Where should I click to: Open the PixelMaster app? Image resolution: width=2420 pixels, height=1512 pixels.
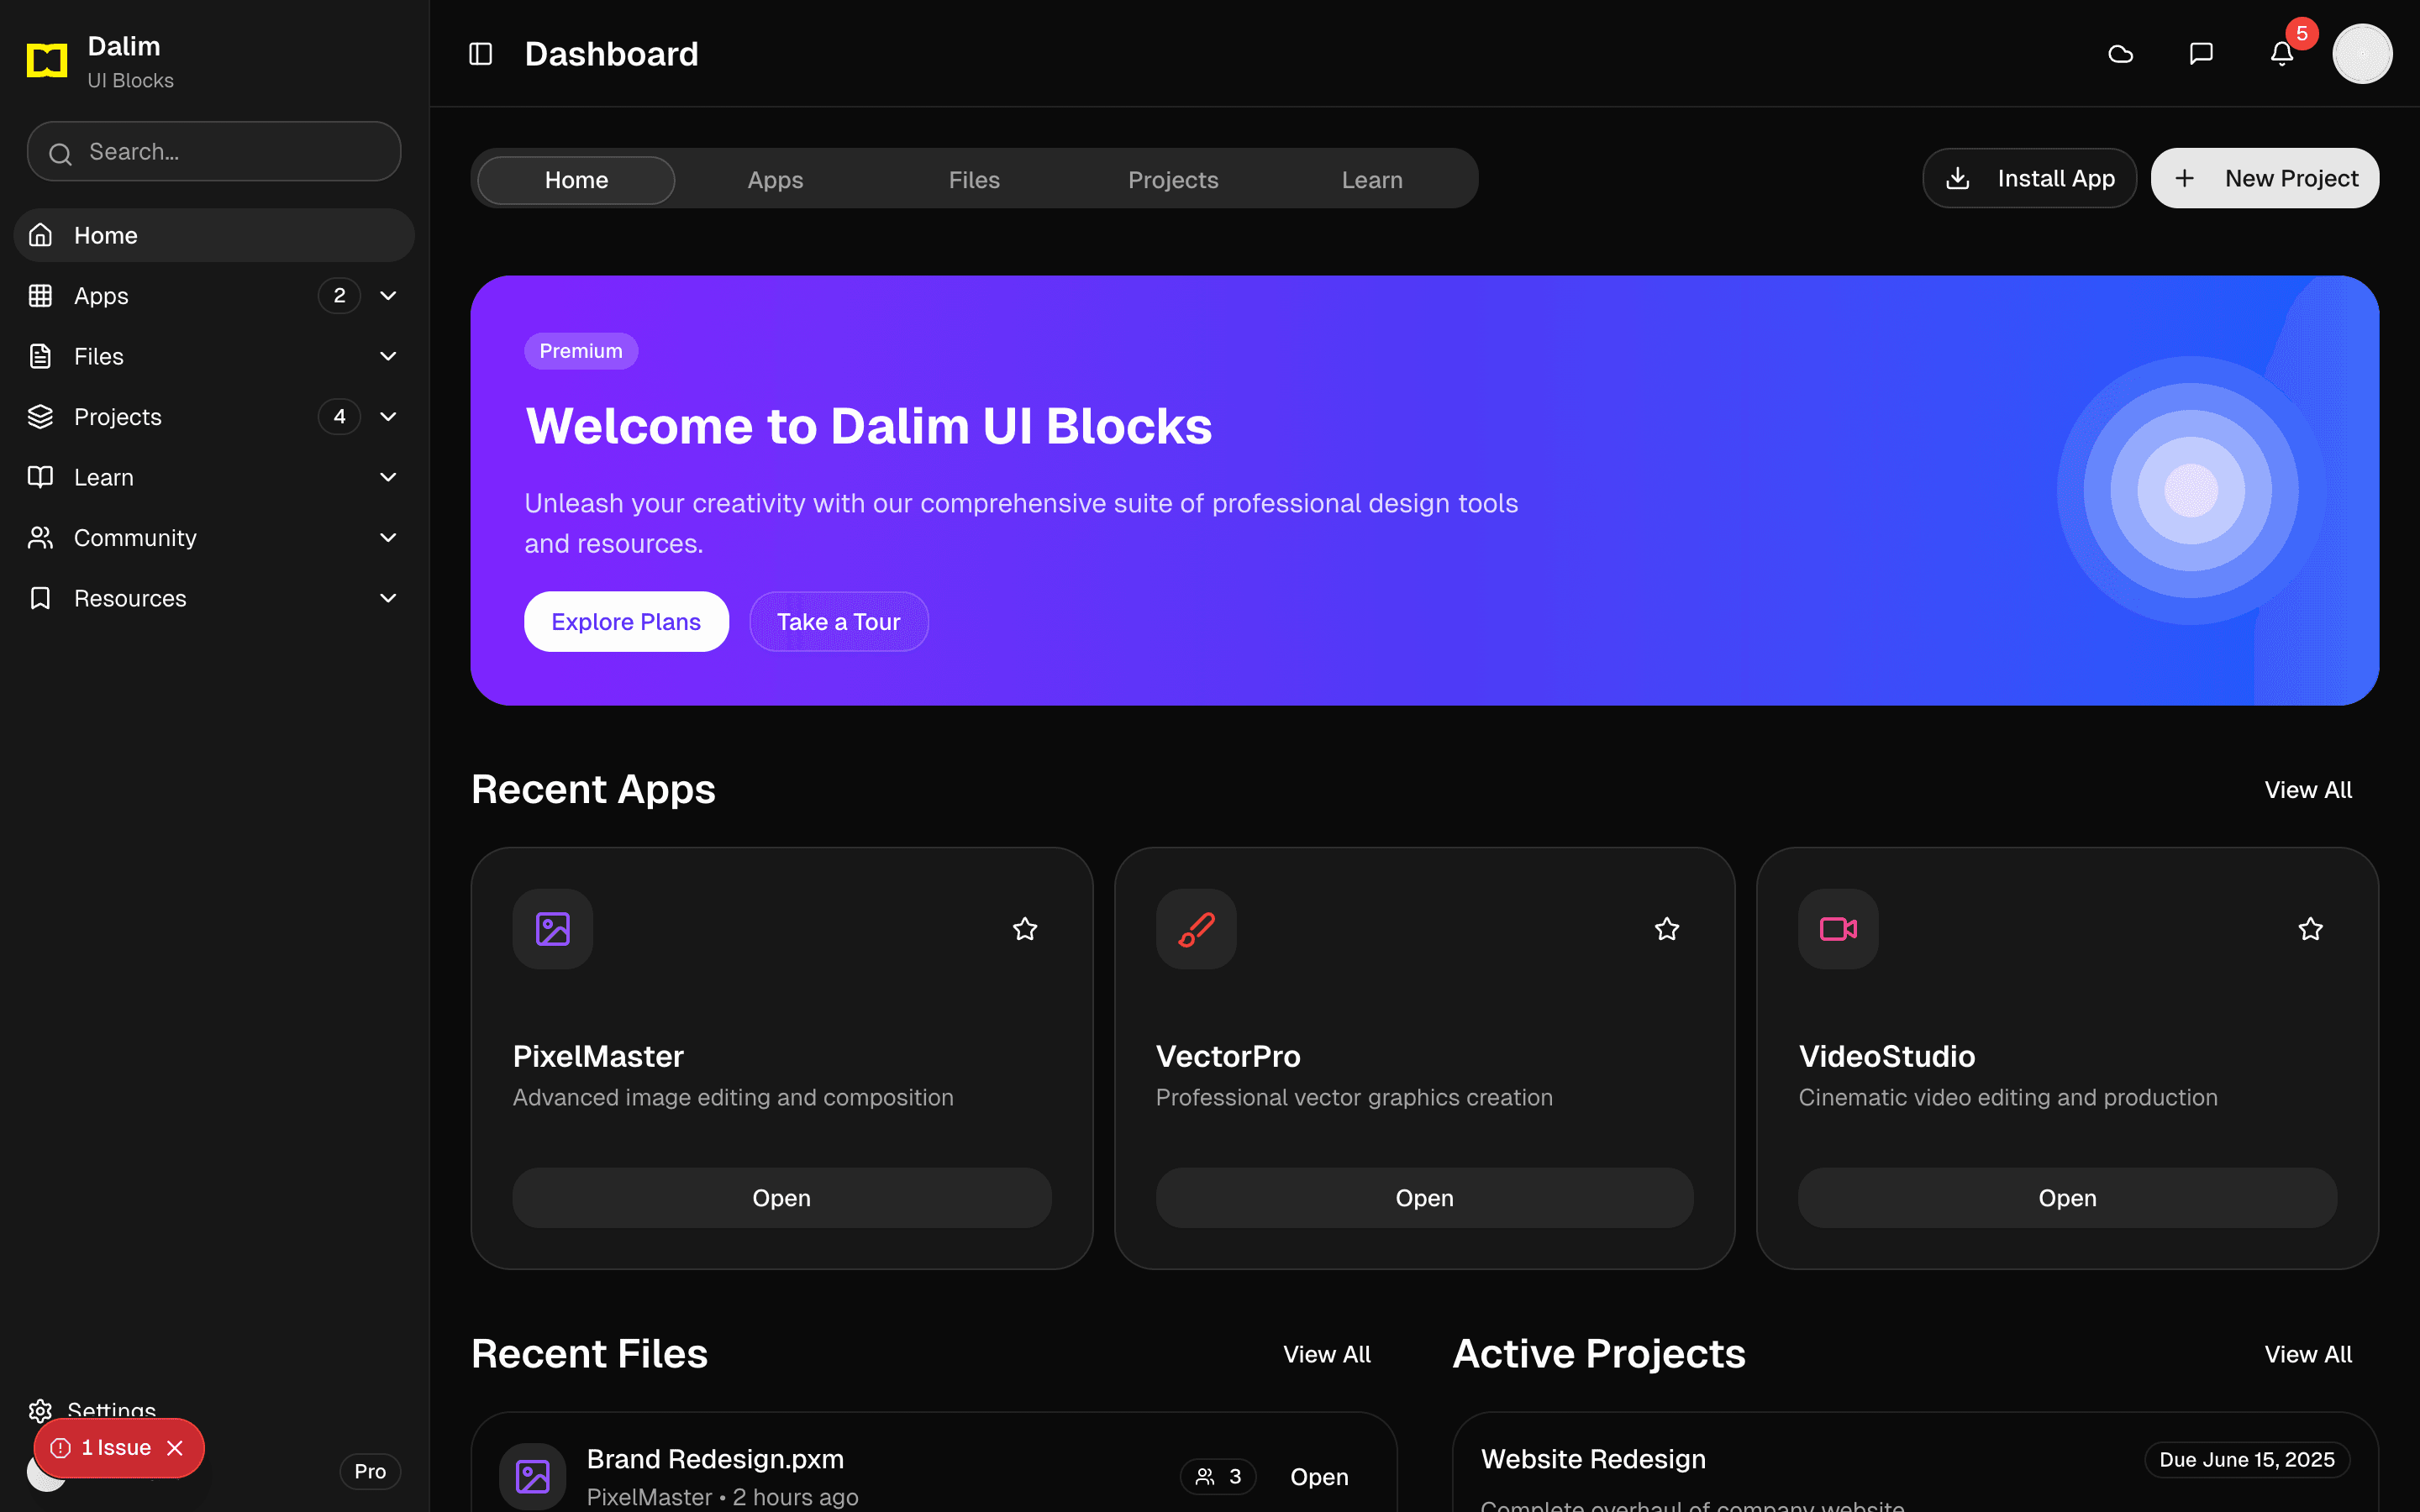pos(782,1197)
